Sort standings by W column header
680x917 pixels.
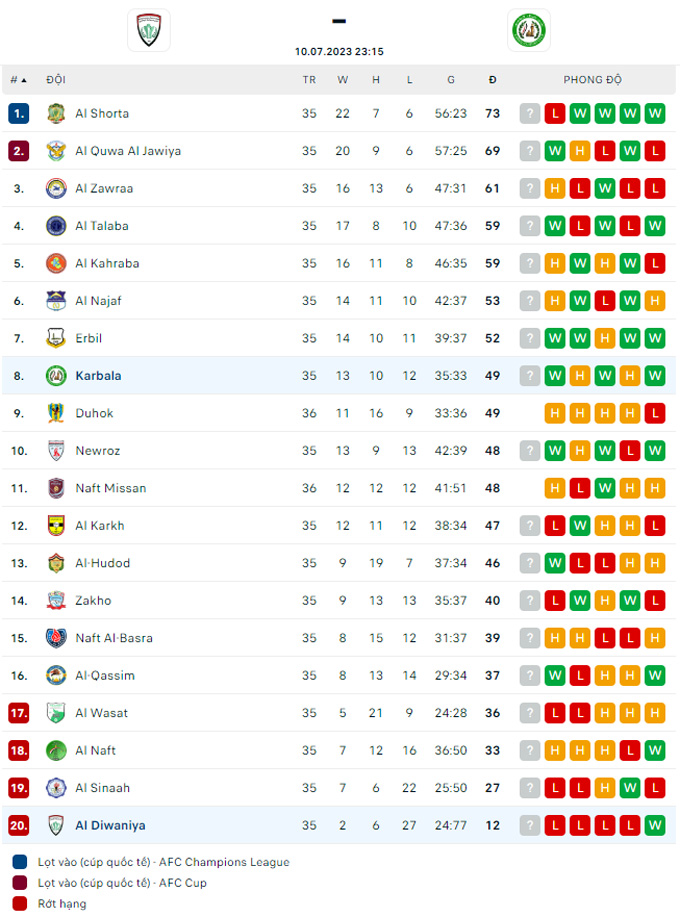(x=343, y=80)
